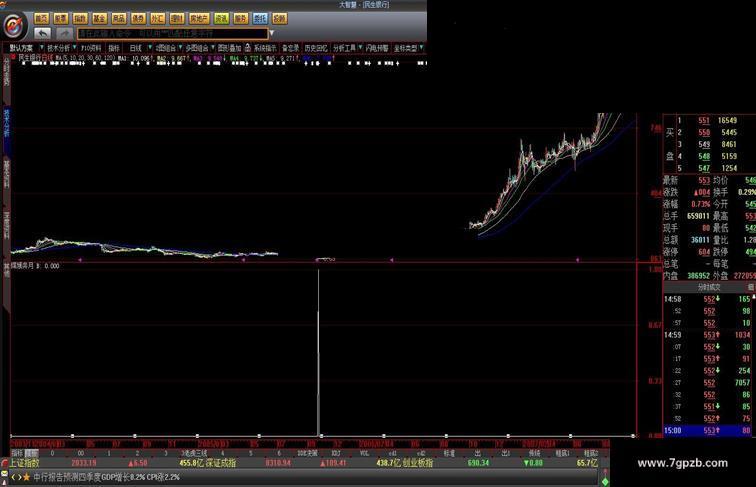Click the command input field
Image resolution: width=756 pixels, height=487 pixels.
[x=172, y=33]
